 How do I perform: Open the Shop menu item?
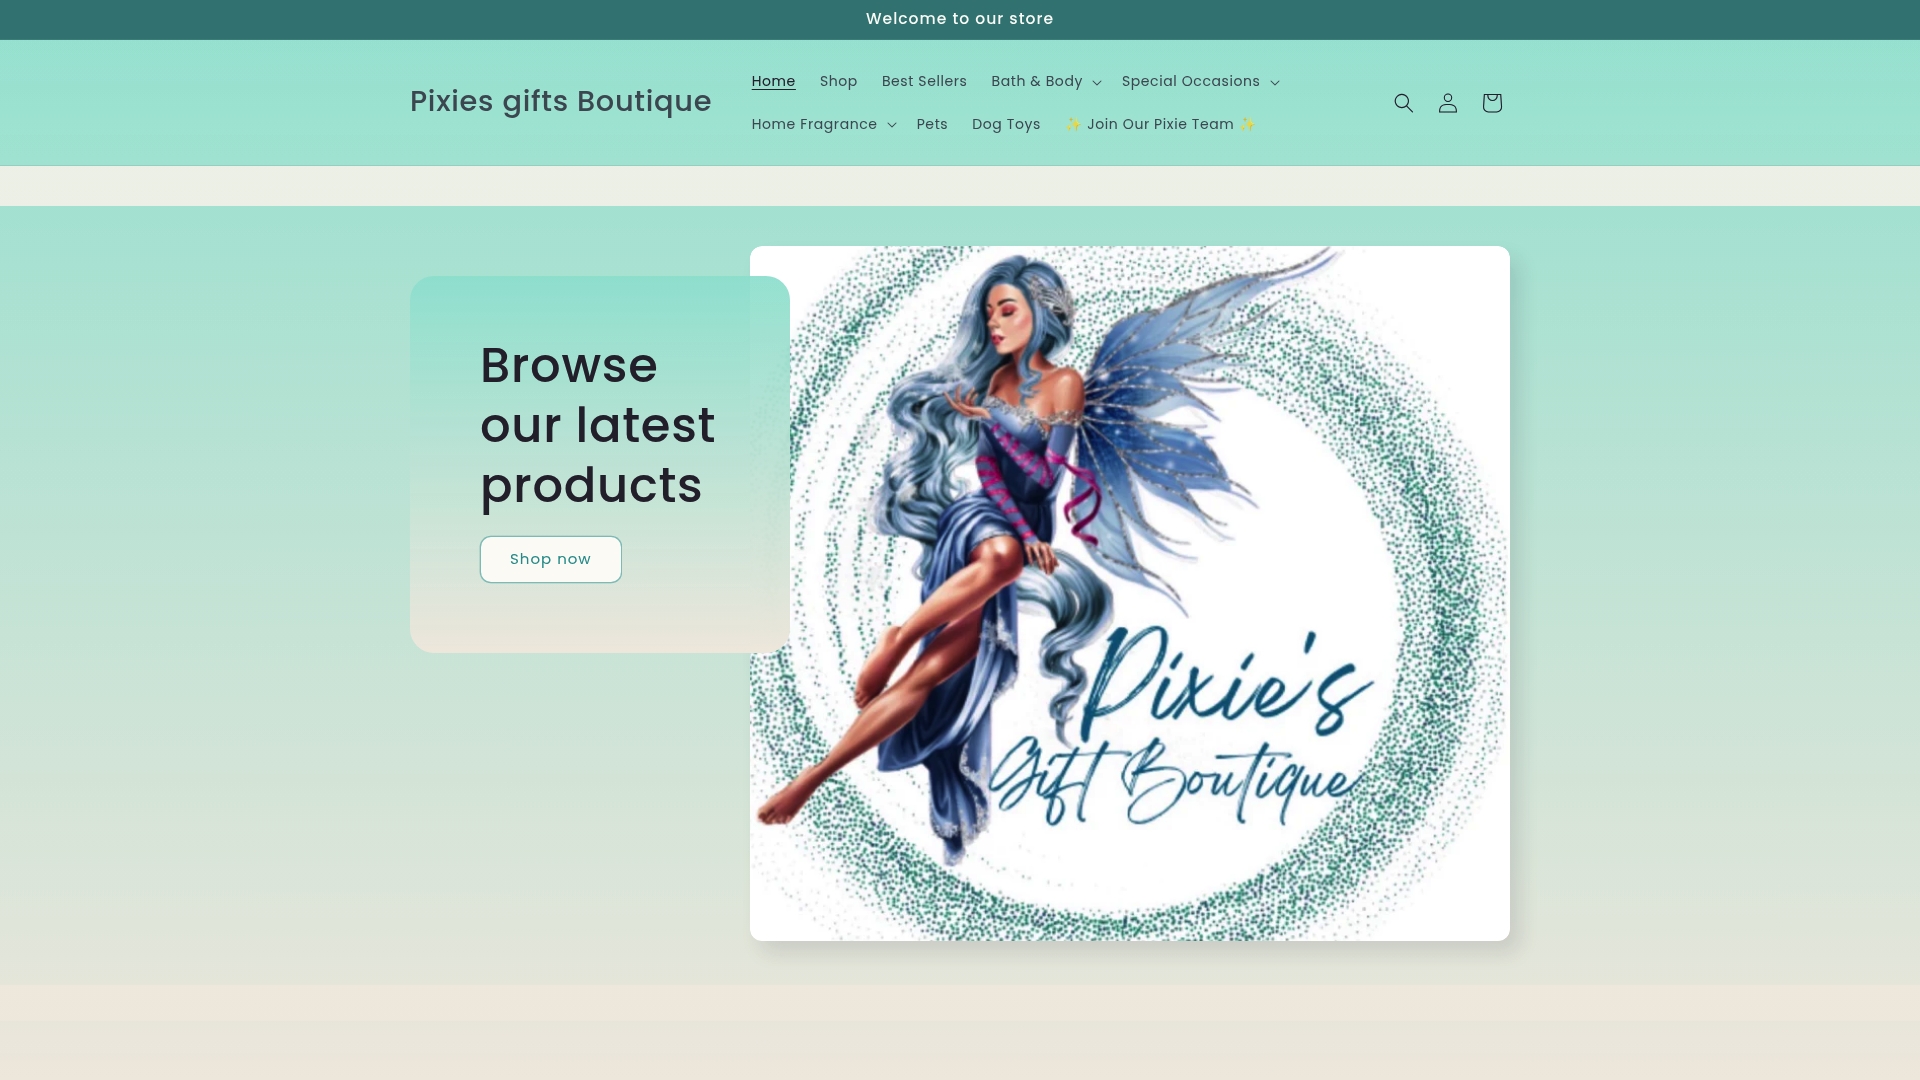coord(838,81)
